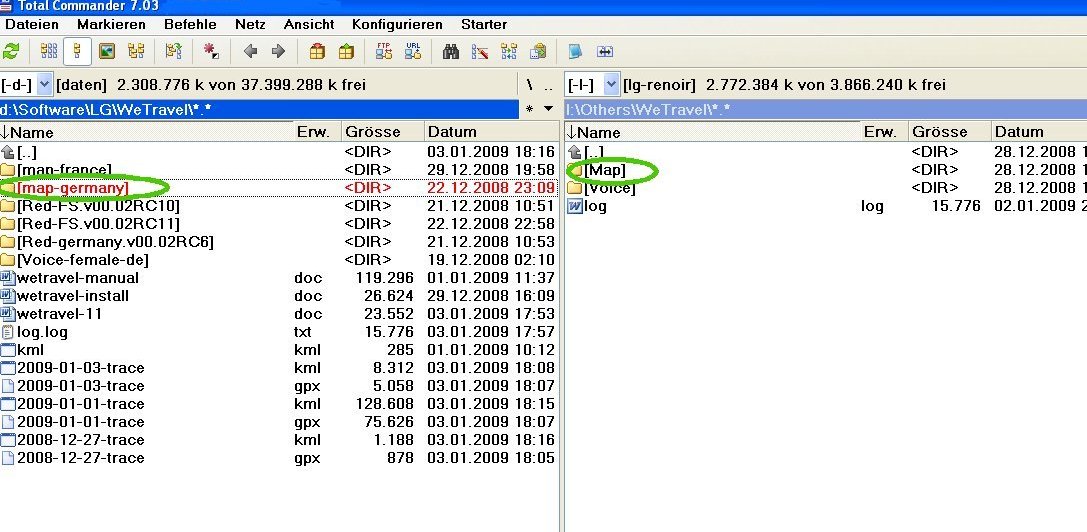Select the [map-germany] folder

[279, 188]
